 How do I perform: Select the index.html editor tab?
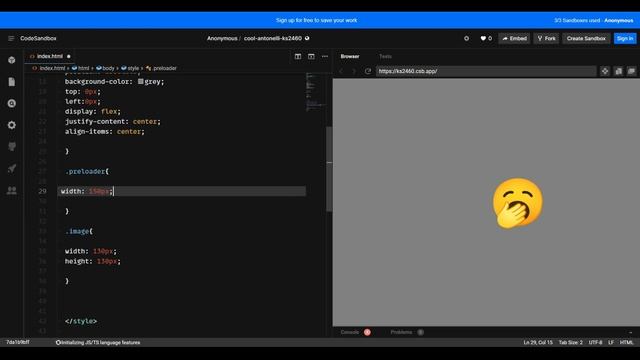49,56
